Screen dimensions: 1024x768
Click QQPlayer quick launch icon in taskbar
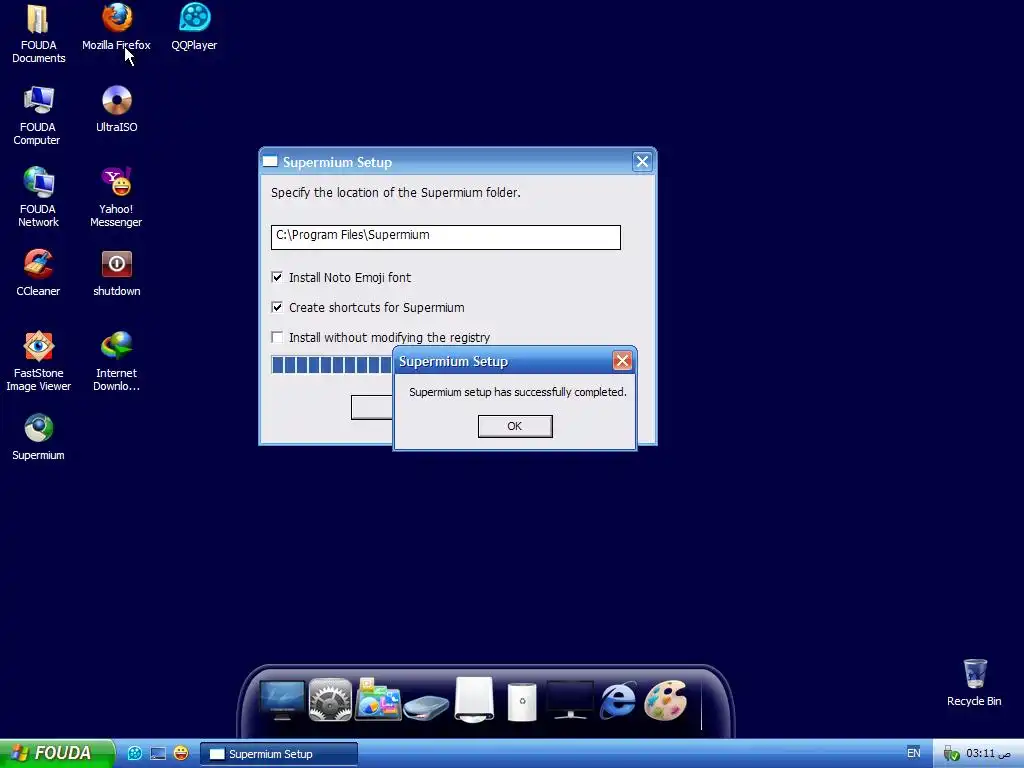[135, 754]
